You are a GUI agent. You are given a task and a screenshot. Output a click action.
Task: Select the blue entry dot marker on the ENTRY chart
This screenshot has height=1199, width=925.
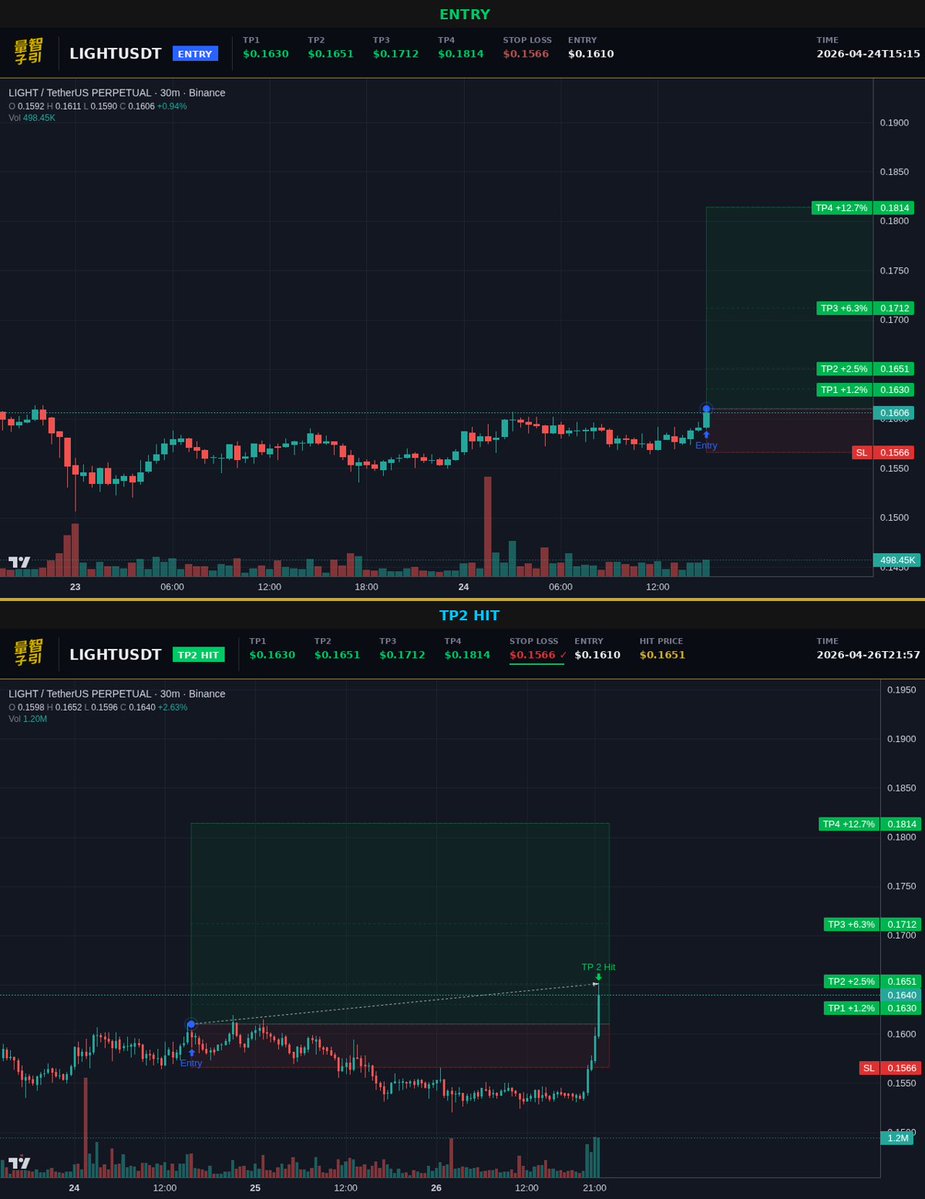706,408
